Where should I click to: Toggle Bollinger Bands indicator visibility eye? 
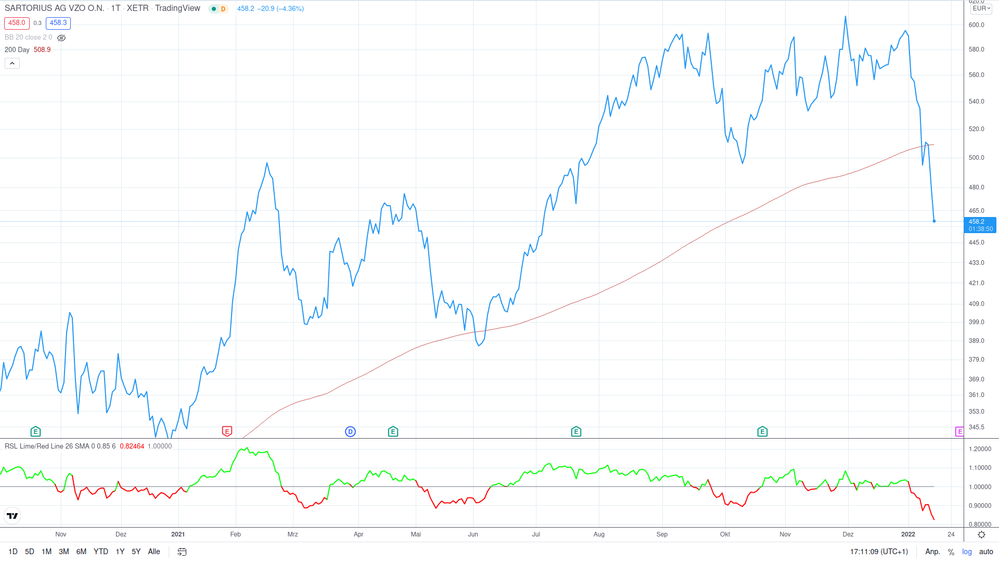[x=62, y=38]
